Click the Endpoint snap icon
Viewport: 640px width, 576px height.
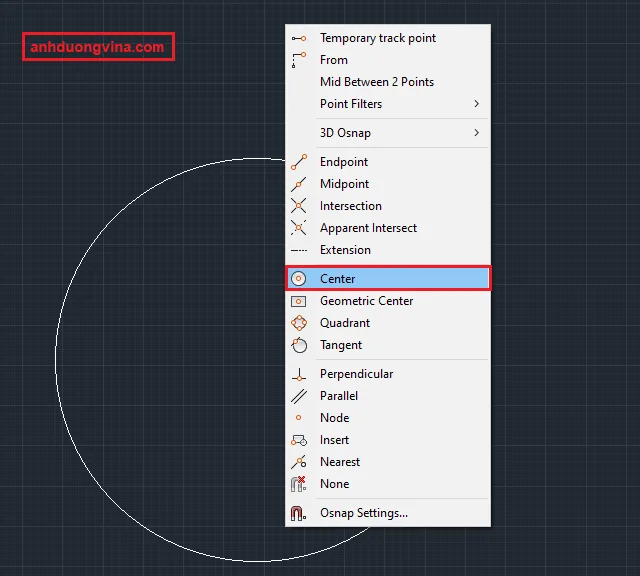coord(299,162)
